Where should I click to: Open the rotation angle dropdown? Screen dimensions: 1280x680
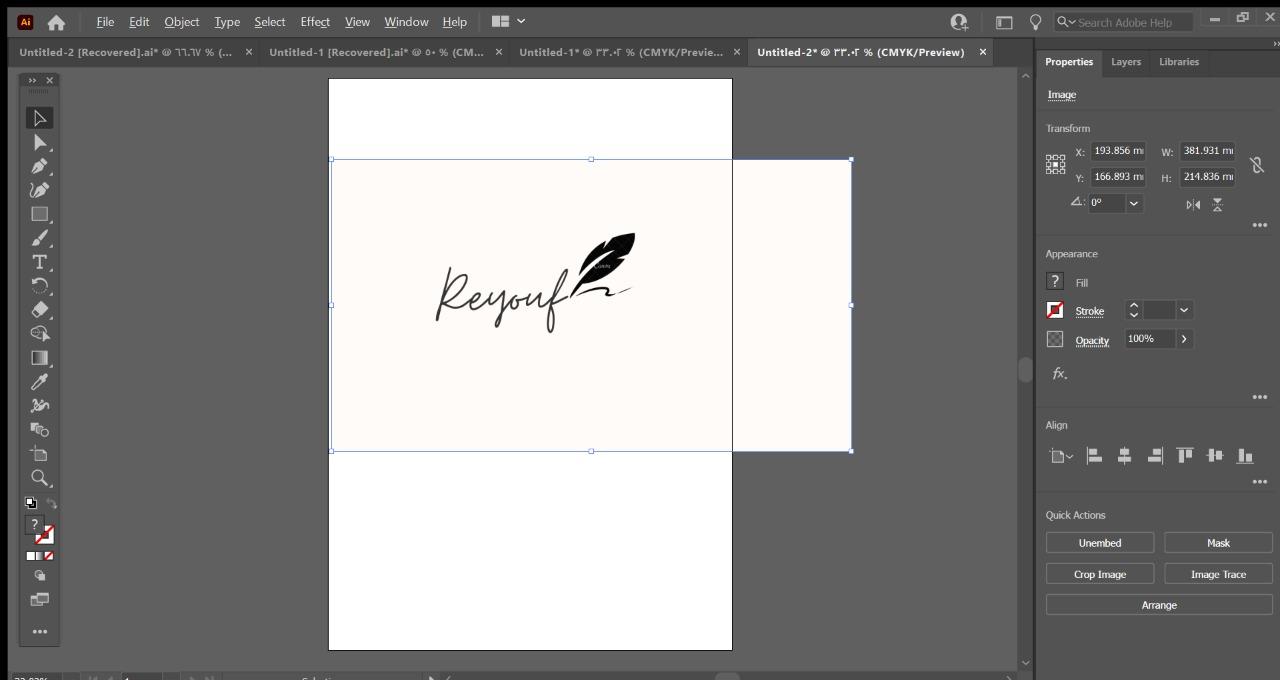coord(1134,203)
